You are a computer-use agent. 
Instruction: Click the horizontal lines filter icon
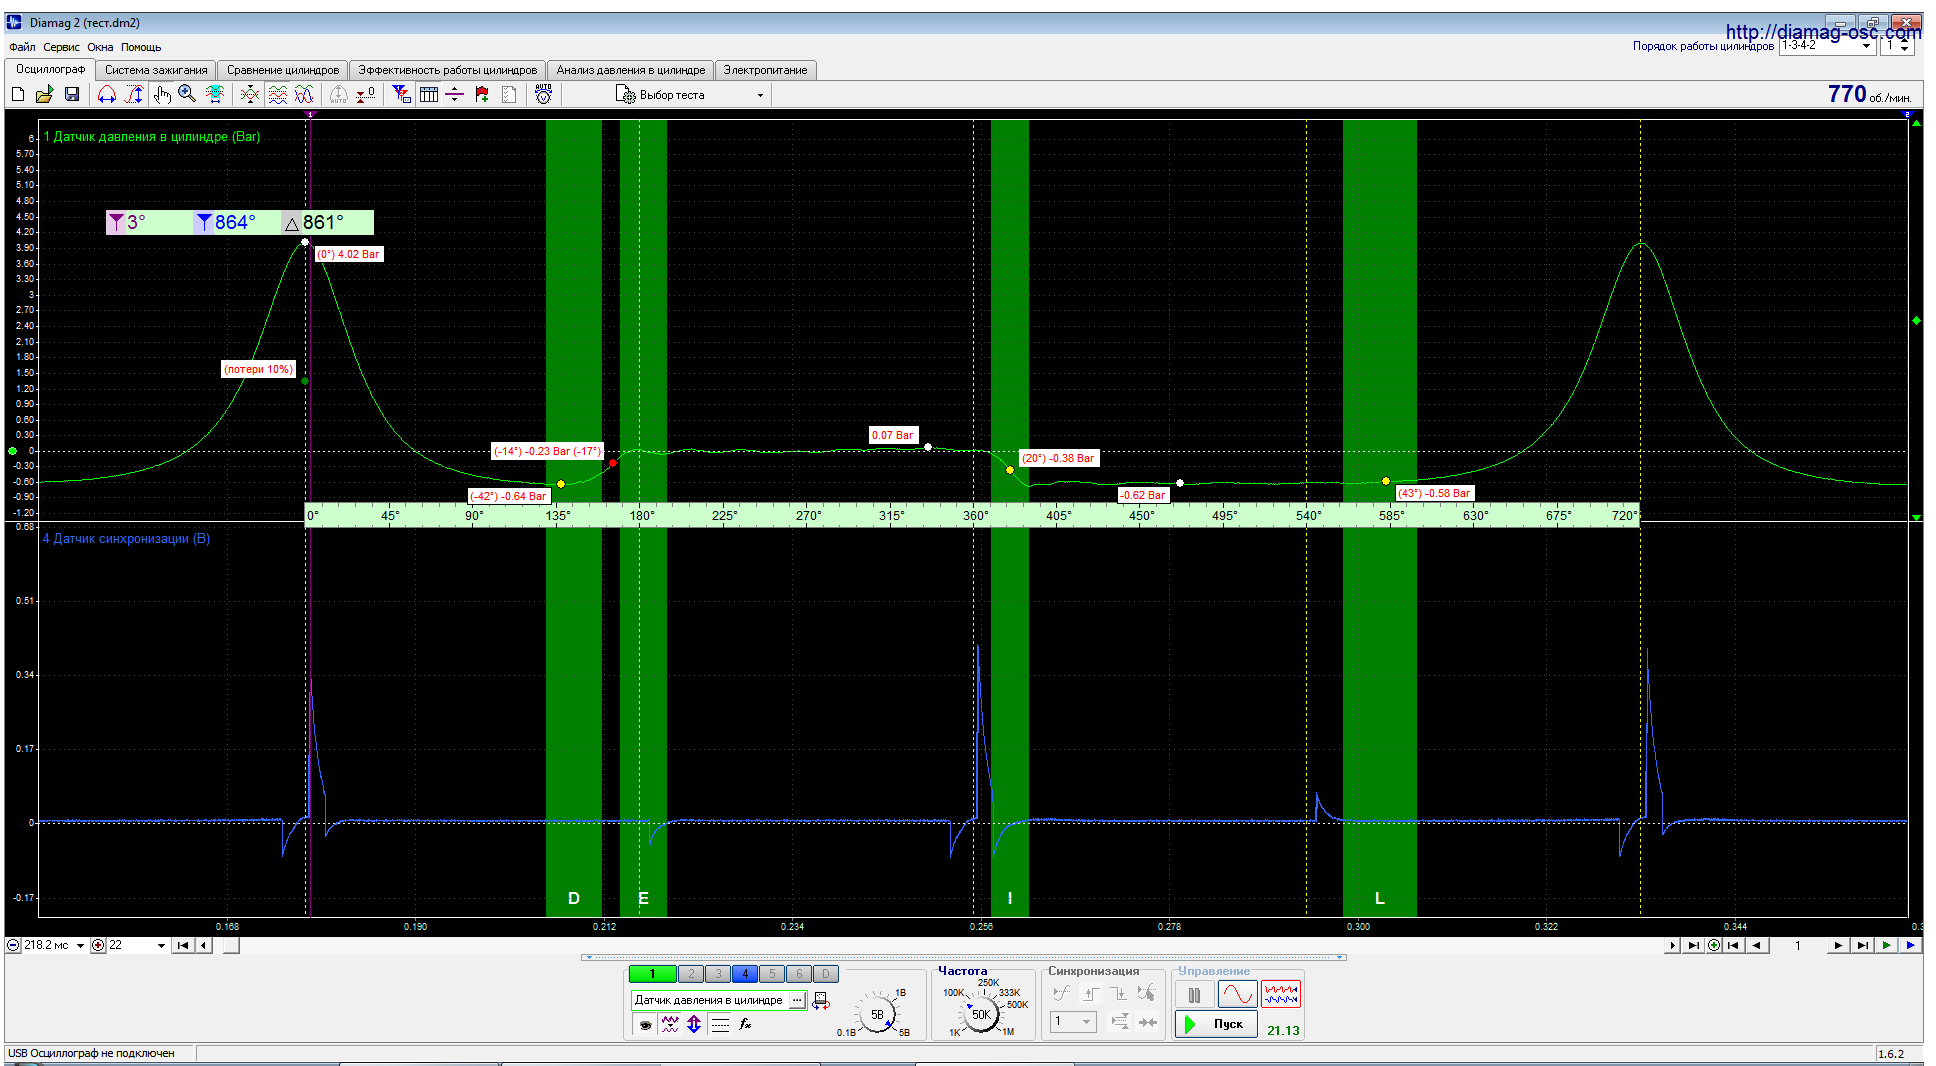(720, 1024)
